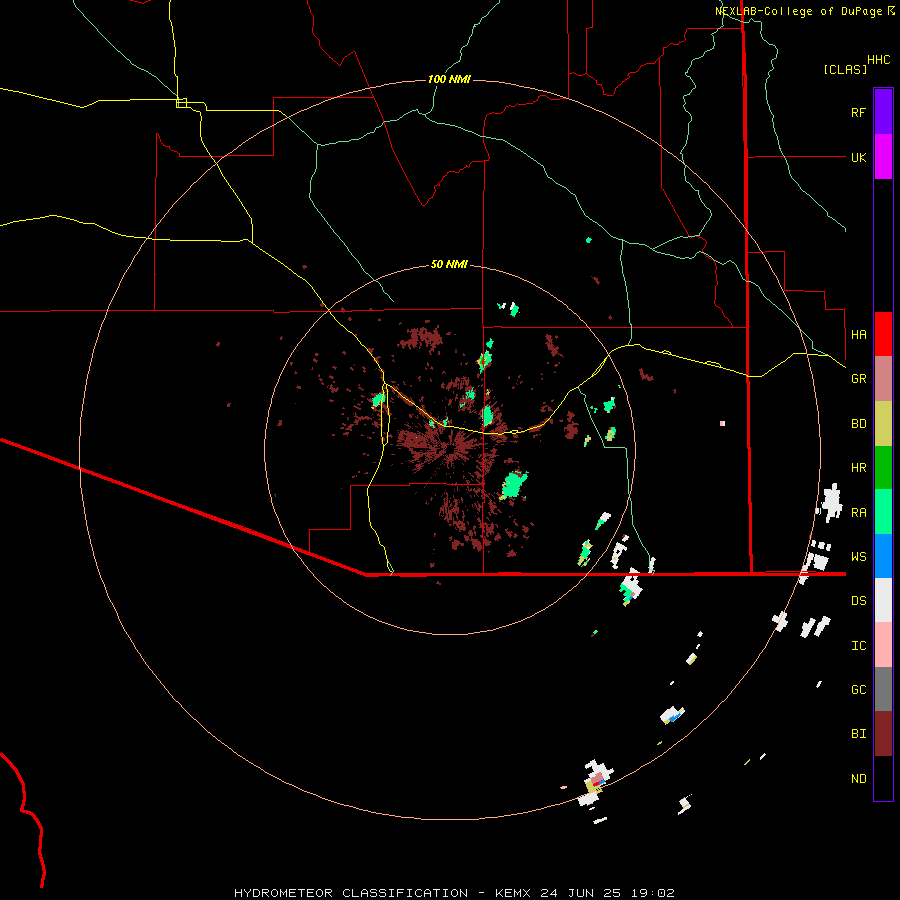Click the HHC product label
Screen dimensions: 900x900
click(x=878, y=60)
